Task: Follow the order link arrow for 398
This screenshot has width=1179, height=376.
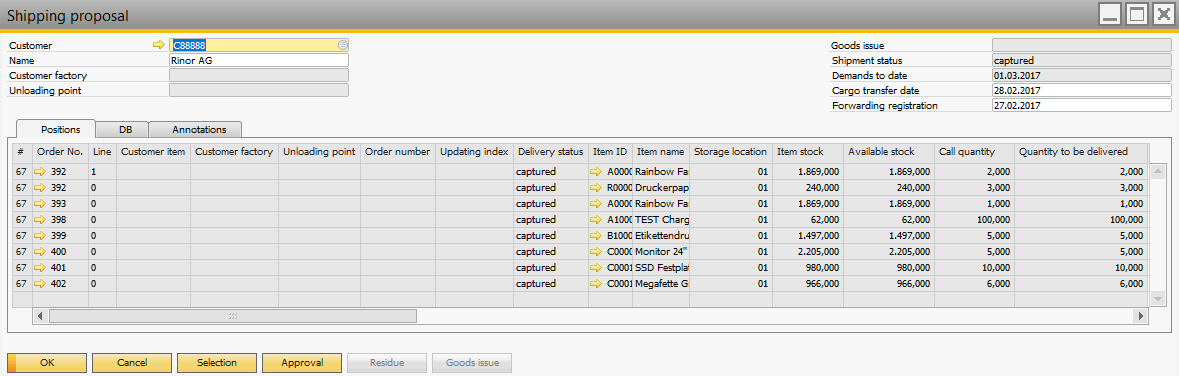Action: 41,220
